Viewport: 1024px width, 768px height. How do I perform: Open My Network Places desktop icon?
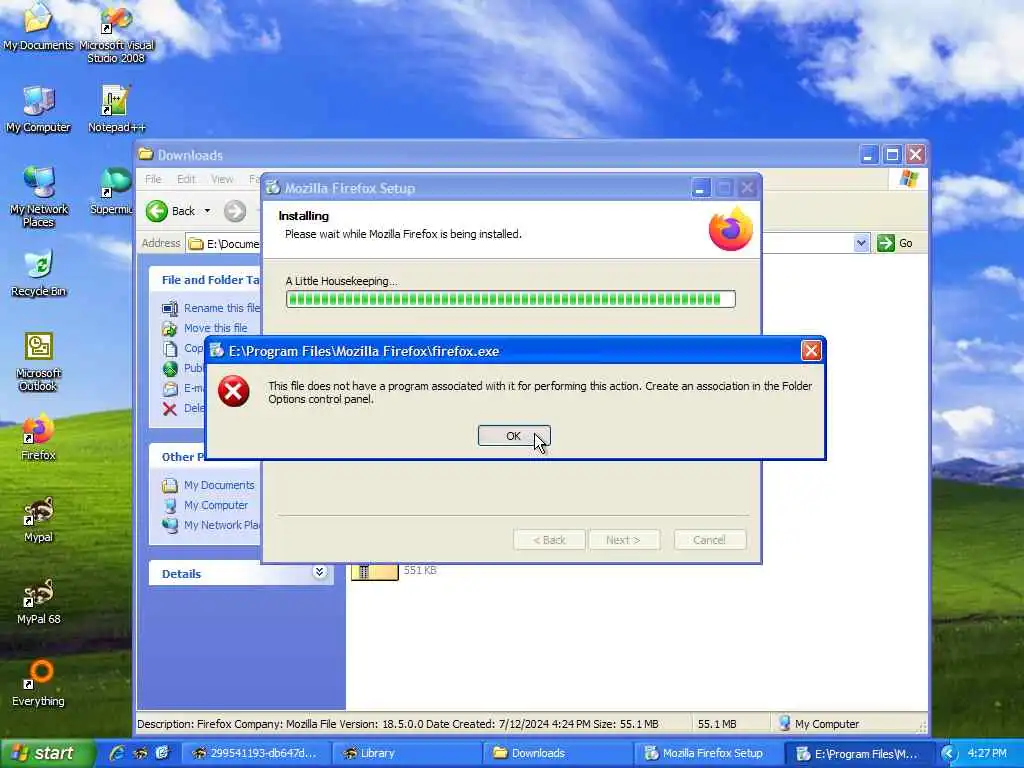tap(38, 197)
